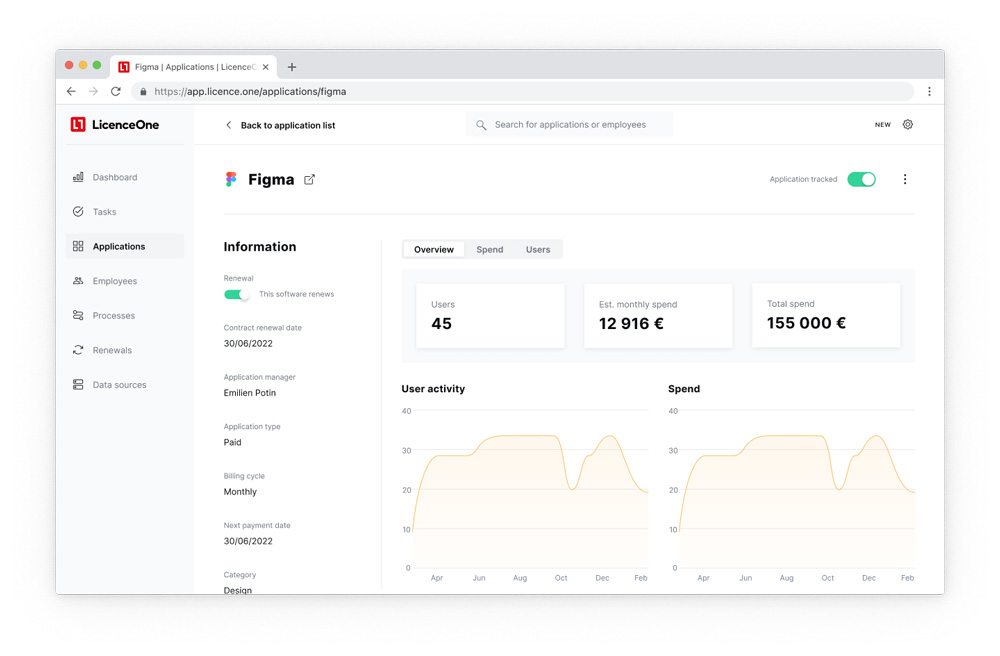Click the Processes flow icon
Image resolution: width=1000 pixels, height=656 pixels.
click(78, 316)
